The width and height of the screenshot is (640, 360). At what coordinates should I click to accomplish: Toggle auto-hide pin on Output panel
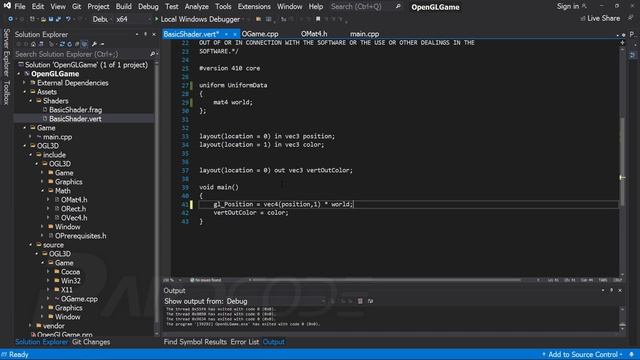tap(611, 290)
